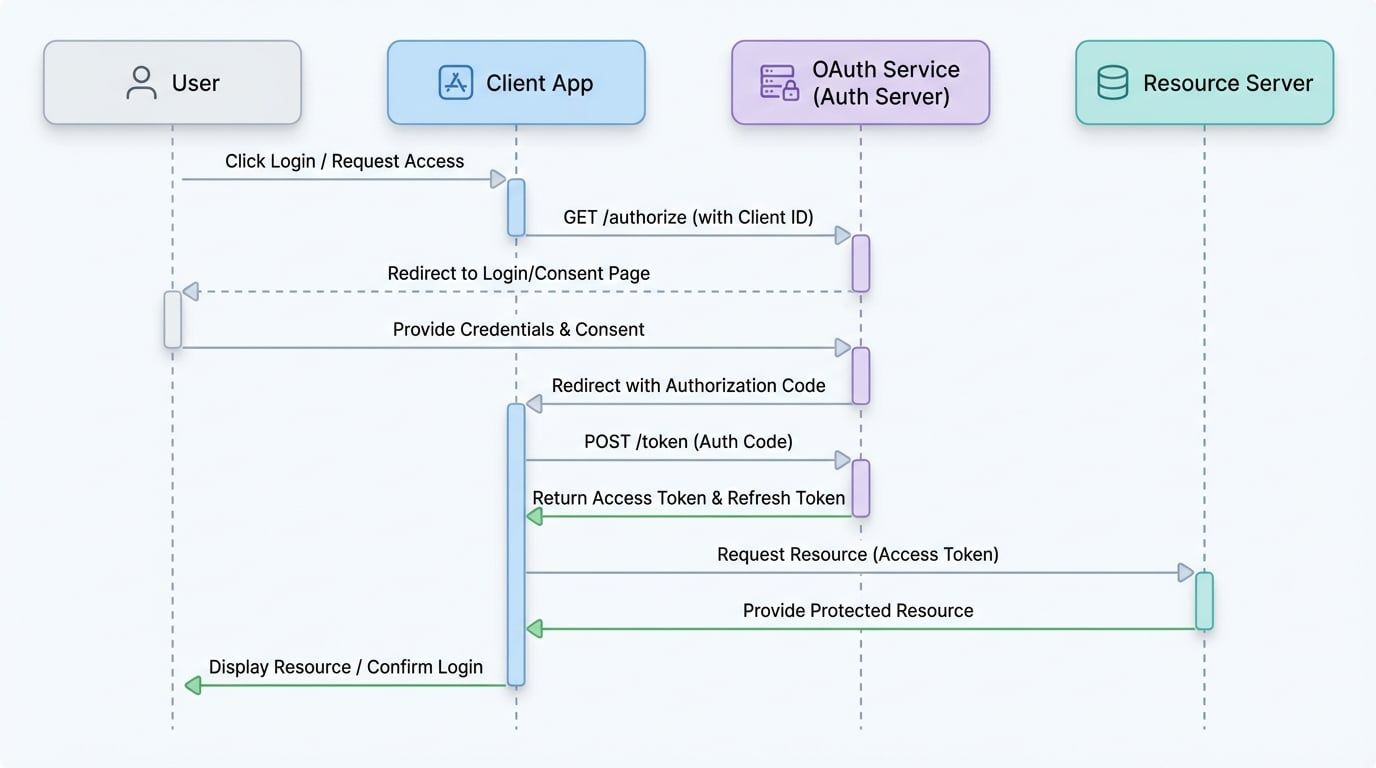Select the User header box

click(x=171, y=82)
